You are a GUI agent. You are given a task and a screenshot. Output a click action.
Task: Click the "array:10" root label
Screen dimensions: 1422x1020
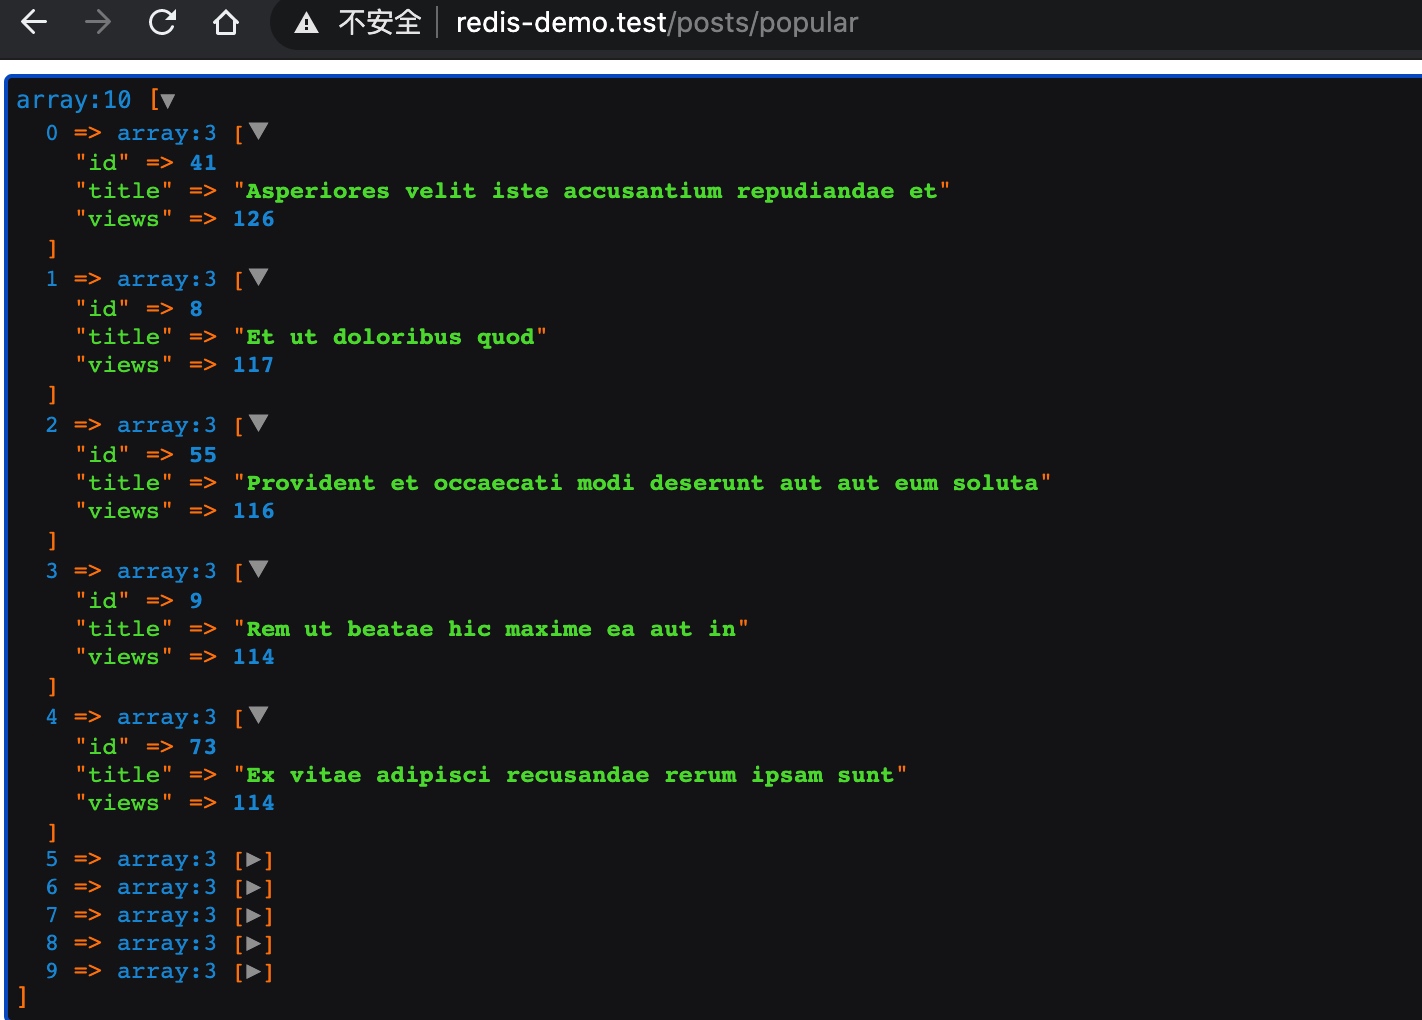(x=74, y=100)
